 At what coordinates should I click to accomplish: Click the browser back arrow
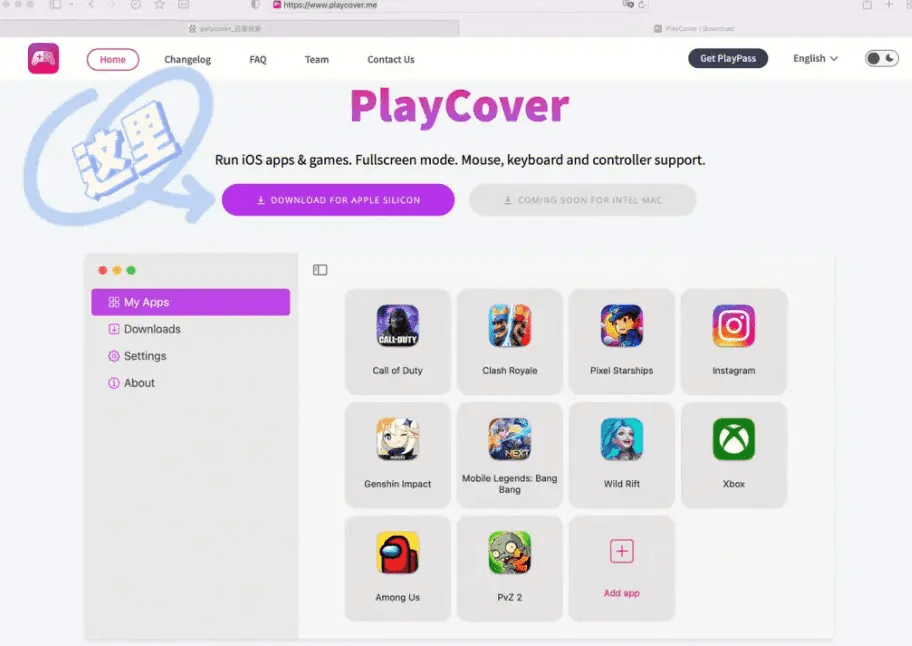point(91,5)
